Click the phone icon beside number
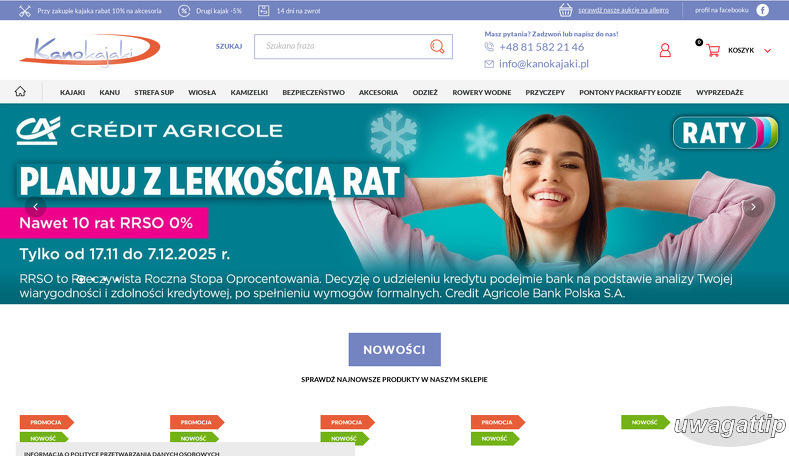Viewport: 789px width, 456px height. [489, 47]
